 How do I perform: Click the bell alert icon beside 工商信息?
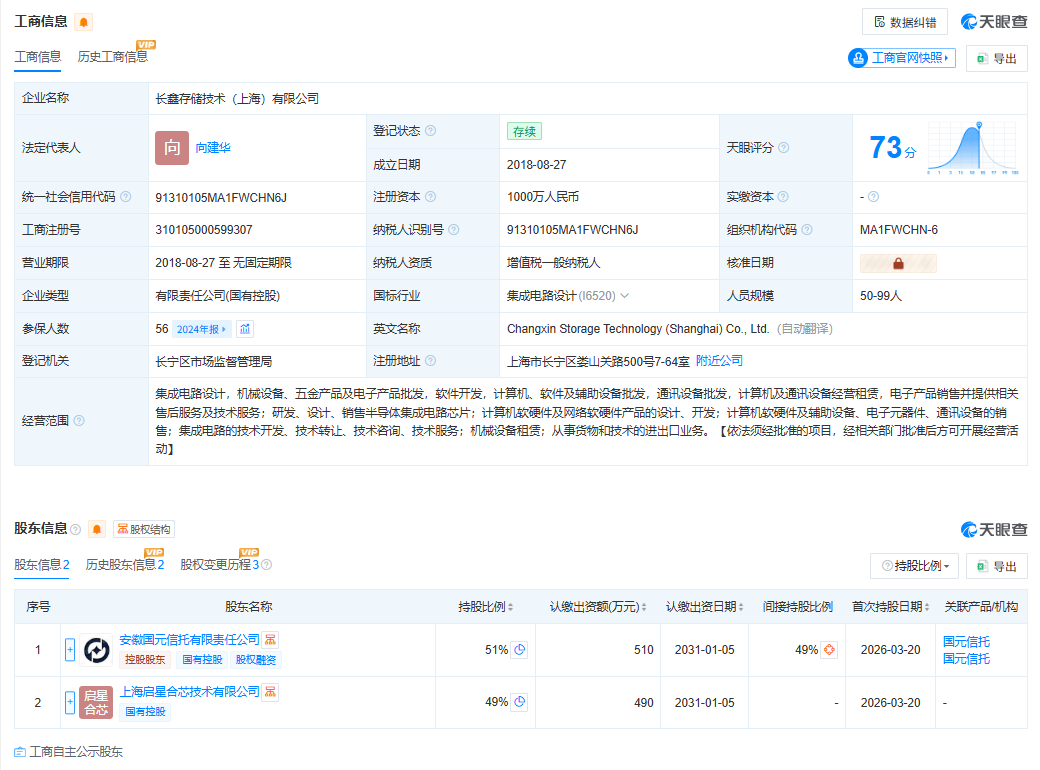tap(83, 22)
